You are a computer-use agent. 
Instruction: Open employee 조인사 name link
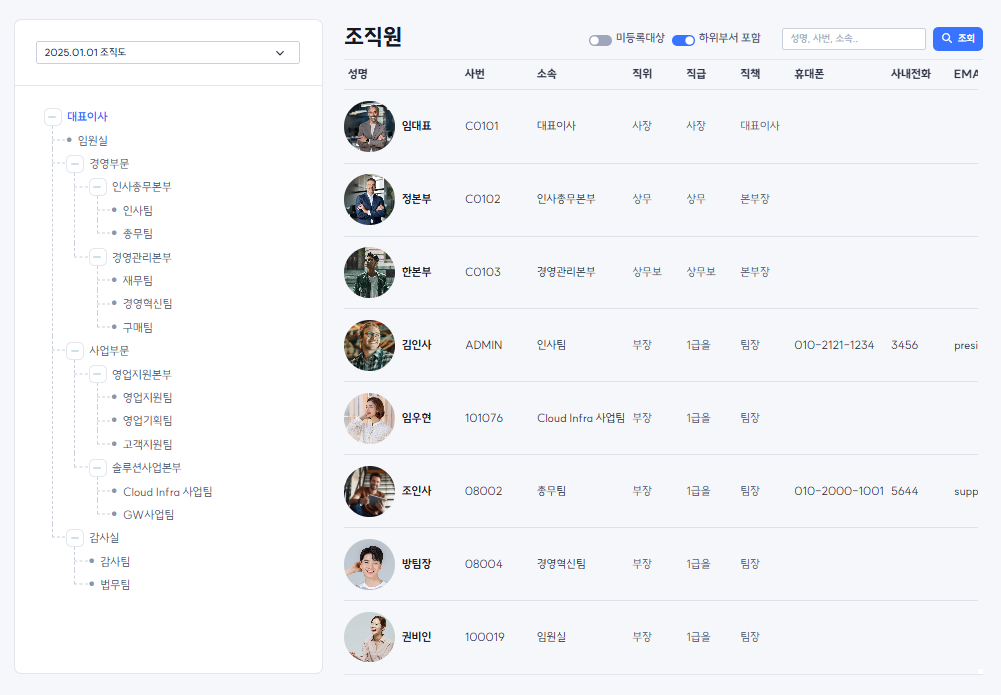tap(416, 491)
